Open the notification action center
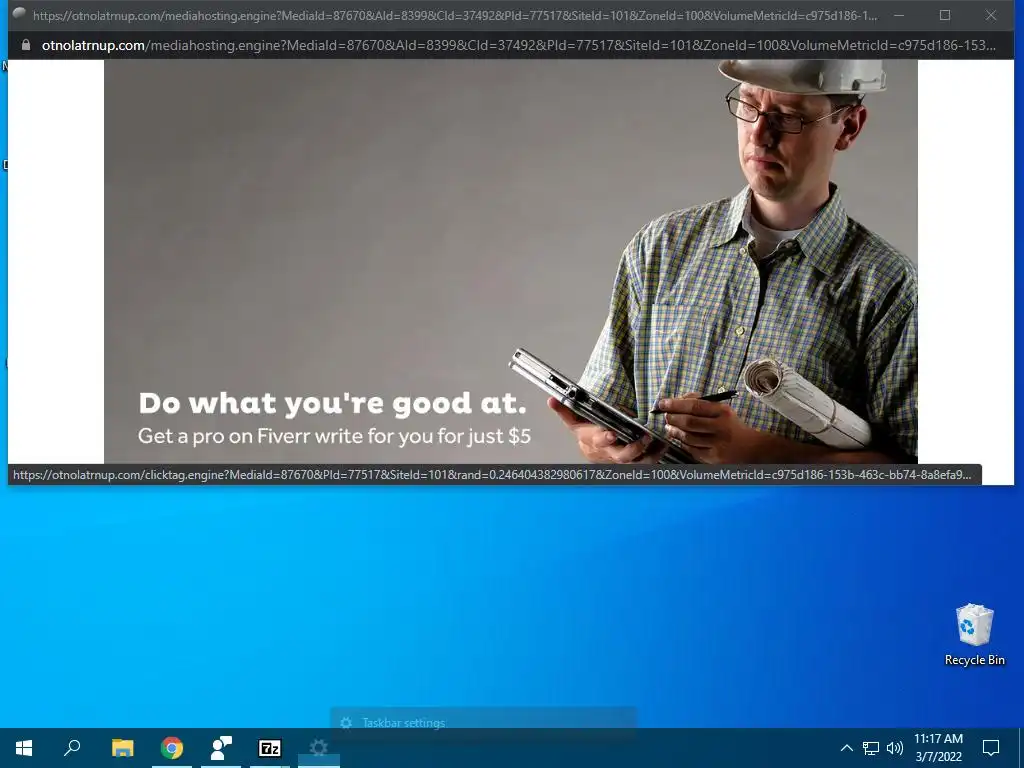 coord(991,748)
